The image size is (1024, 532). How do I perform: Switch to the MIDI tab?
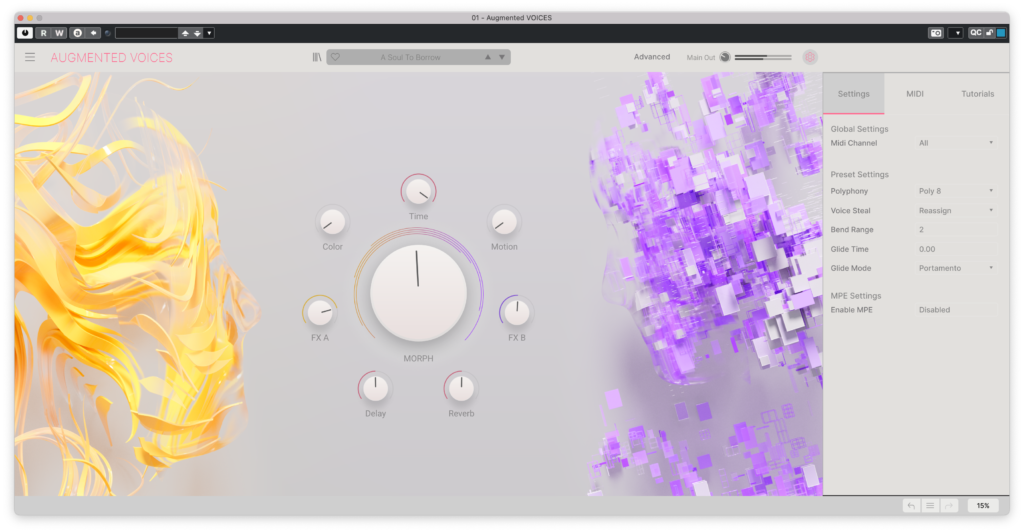[x=914, y=93]
